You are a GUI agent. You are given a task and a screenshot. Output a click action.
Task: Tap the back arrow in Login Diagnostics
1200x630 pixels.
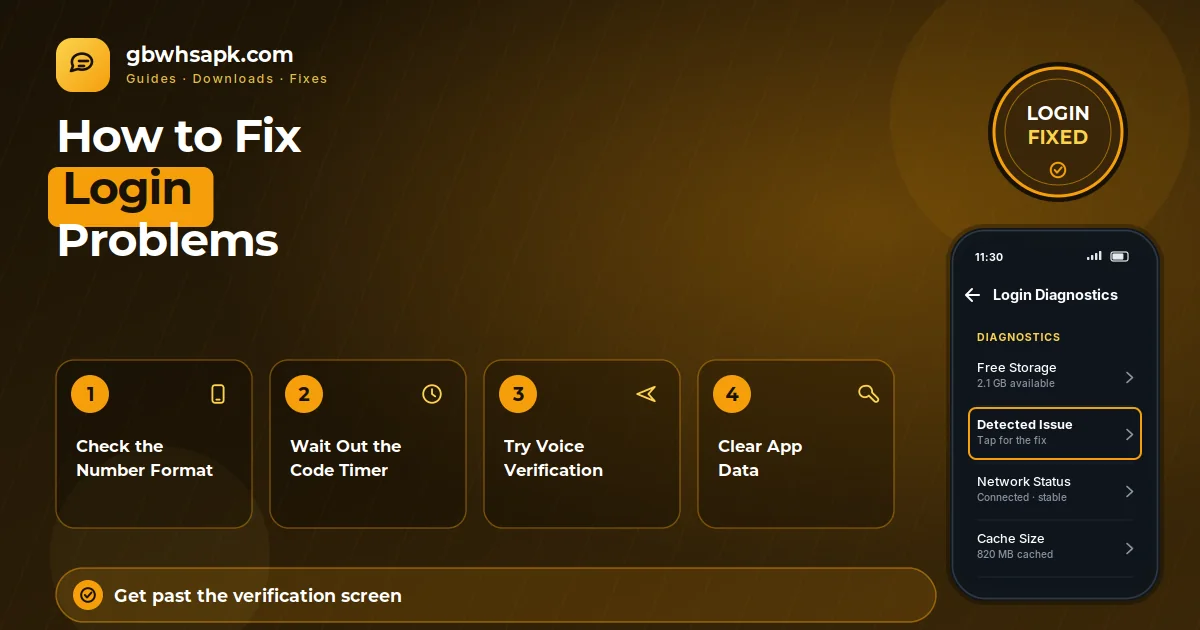[x=972, y=295]
